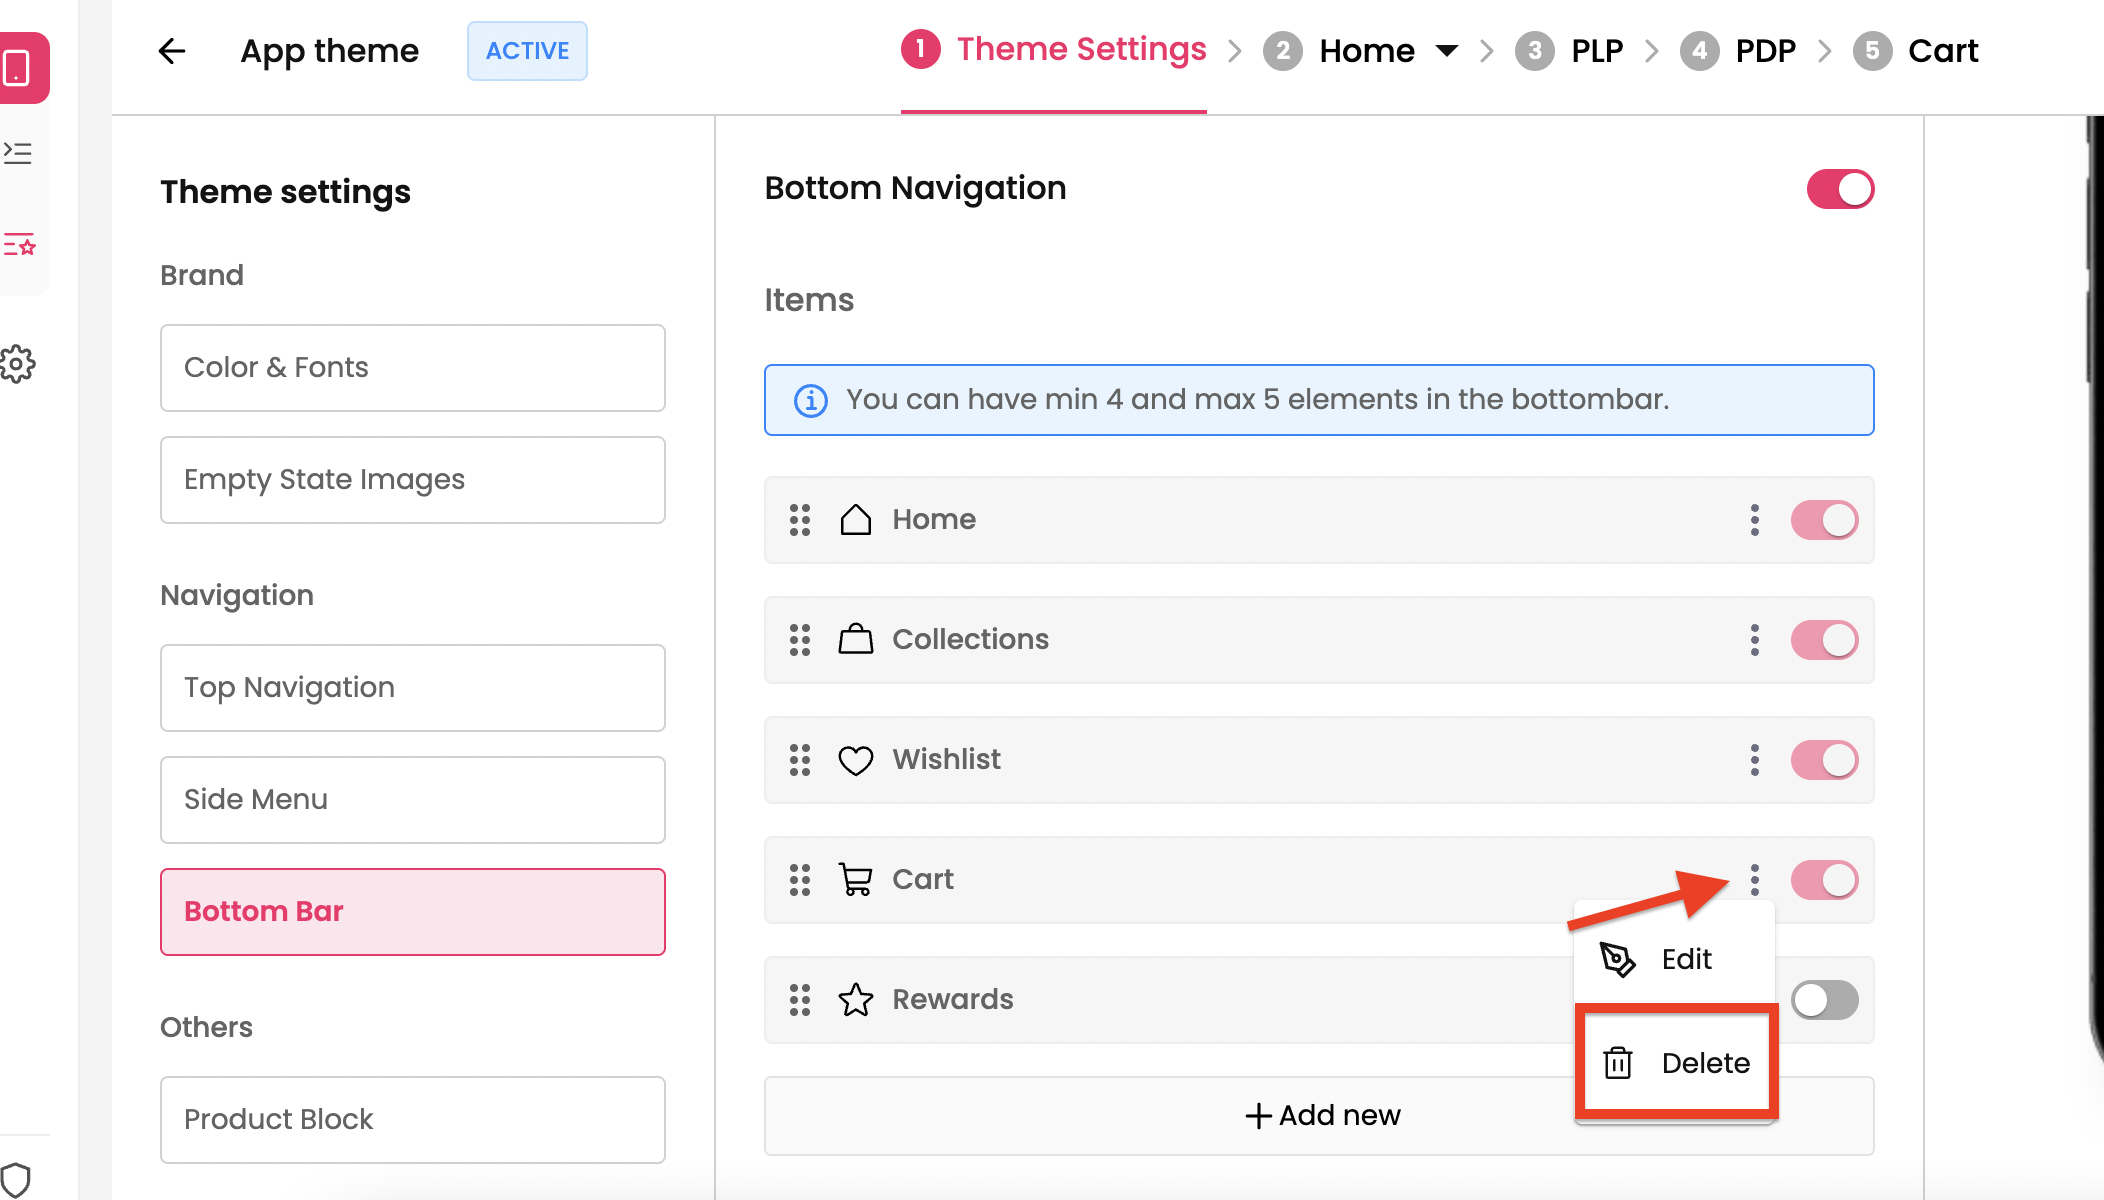The image size is (2104, 1200).
Task: Click the starred list icon in sidebar
Action: [19, 245]
